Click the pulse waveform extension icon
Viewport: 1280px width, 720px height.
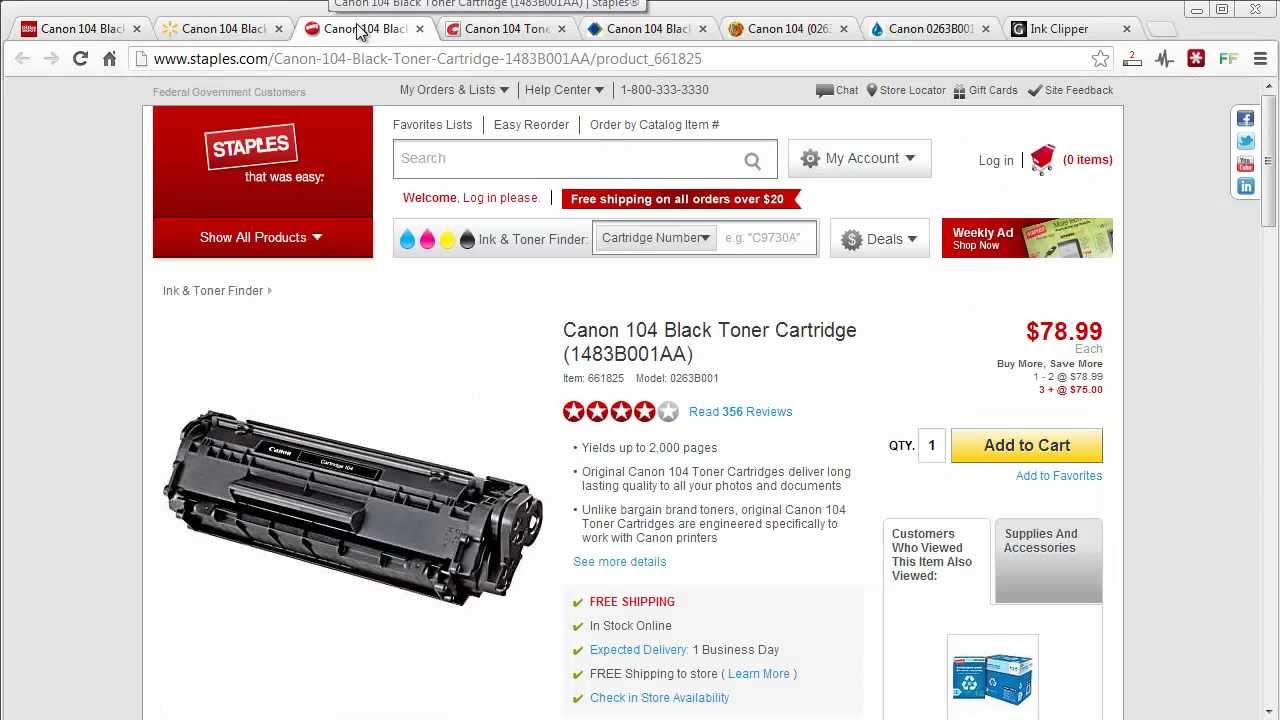click(x=1164, y=59)
